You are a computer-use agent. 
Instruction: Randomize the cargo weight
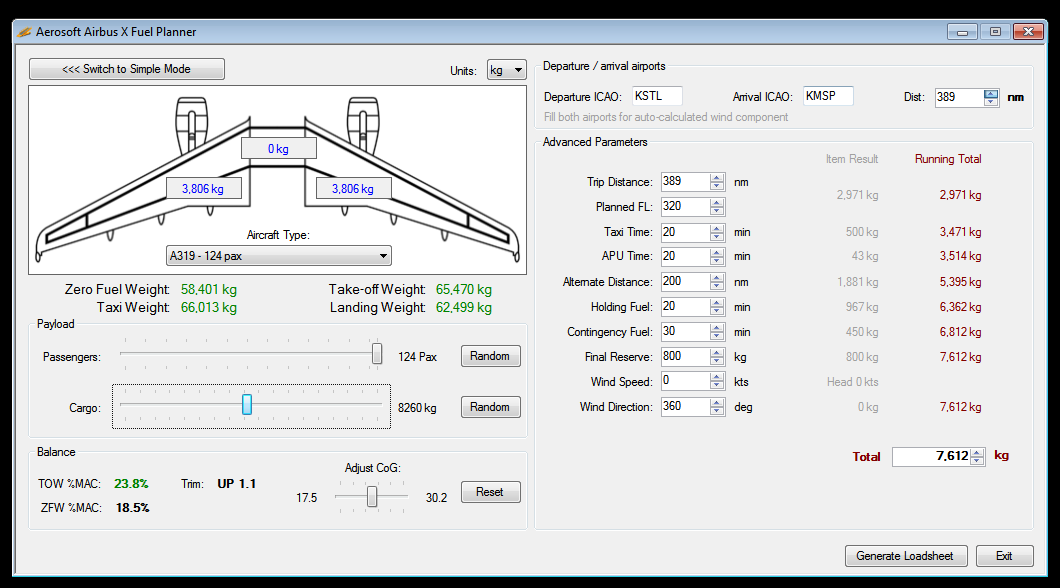coord(490,407)
